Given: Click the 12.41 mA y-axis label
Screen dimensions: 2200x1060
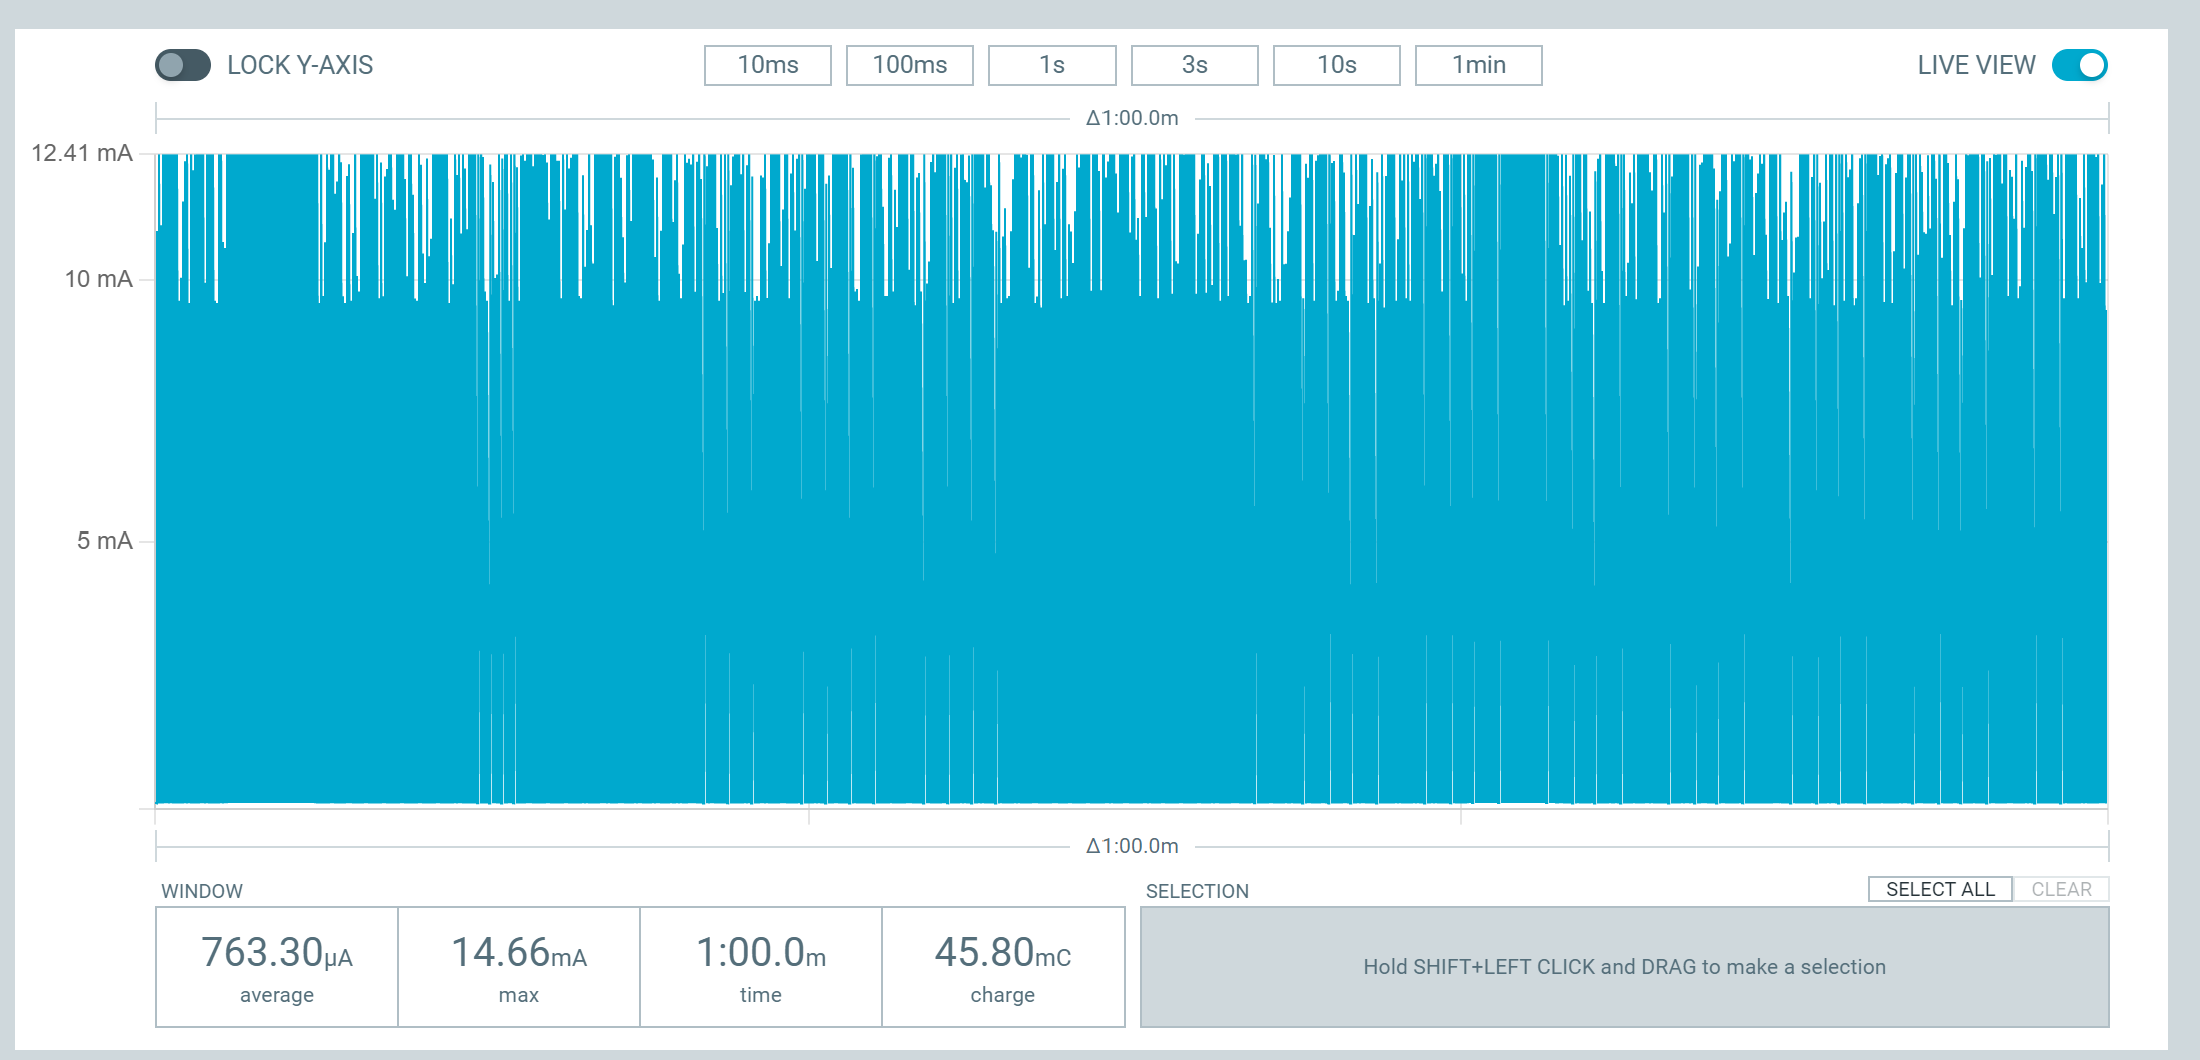Looking at the screenshot, I should click(x=82, y=153).
